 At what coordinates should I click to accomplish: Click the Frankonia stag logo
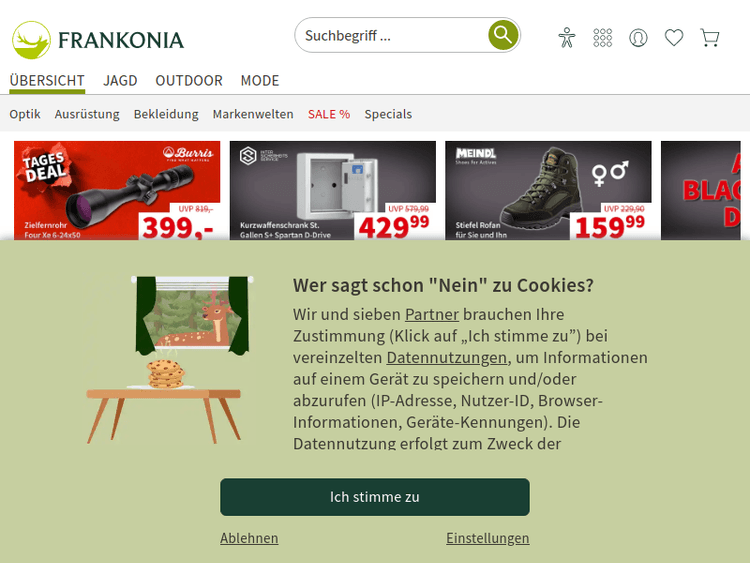pyautogui.click(x=31, y=40)
